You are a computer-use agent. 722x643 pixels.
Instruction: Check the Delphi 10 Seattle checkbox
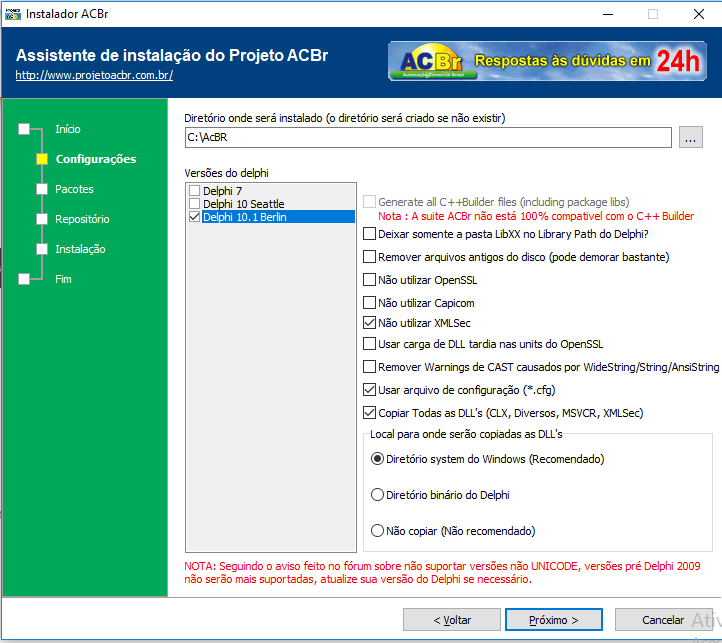pyautogui.click(x=195, y=204)
